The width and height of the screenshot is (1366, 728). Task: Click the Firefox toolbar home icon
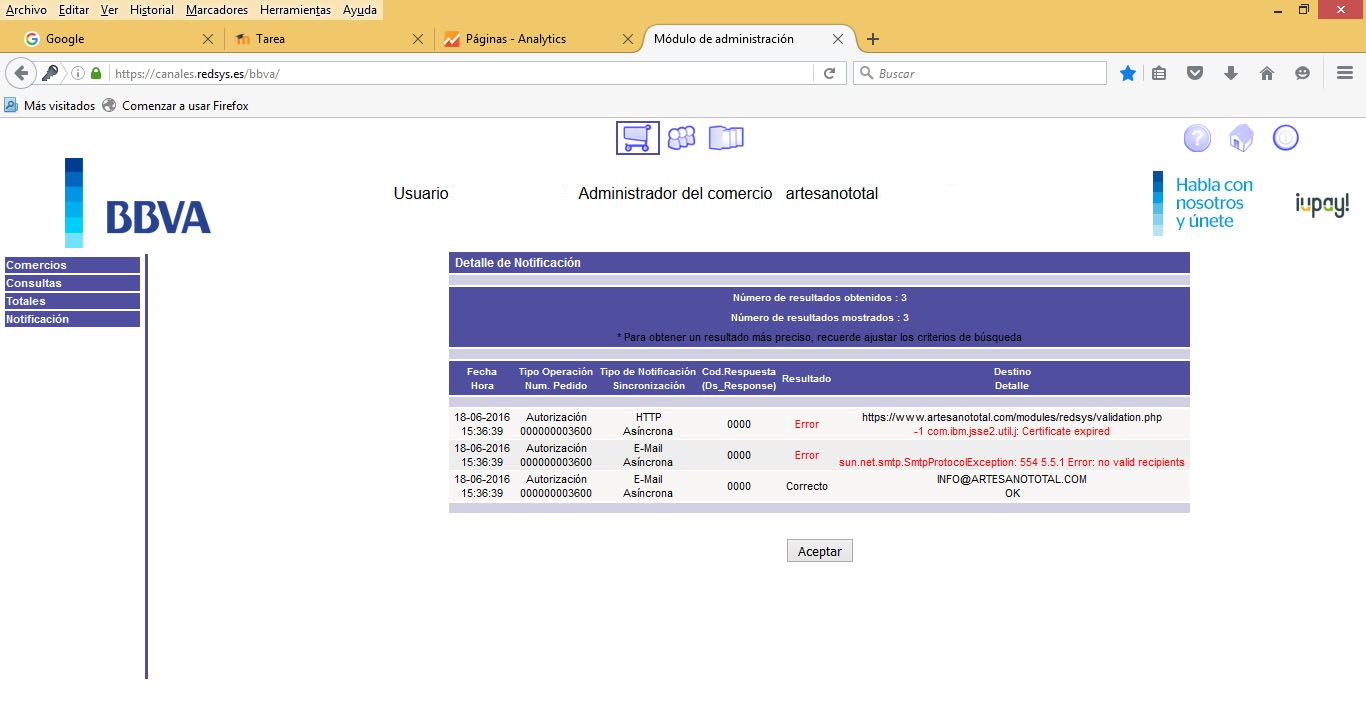(1267, 73)
